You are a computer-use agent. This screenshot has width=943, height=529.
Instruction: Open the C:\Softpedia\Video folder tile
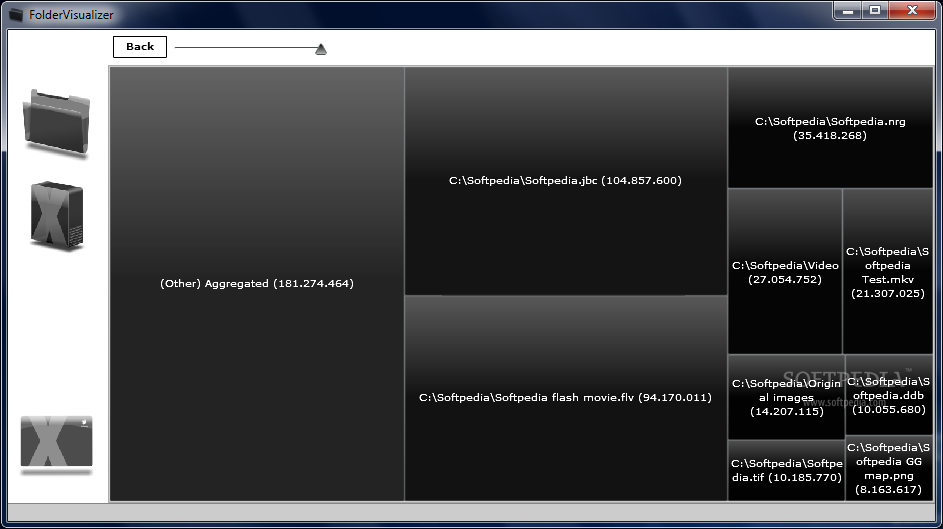[x=785, y=271]
